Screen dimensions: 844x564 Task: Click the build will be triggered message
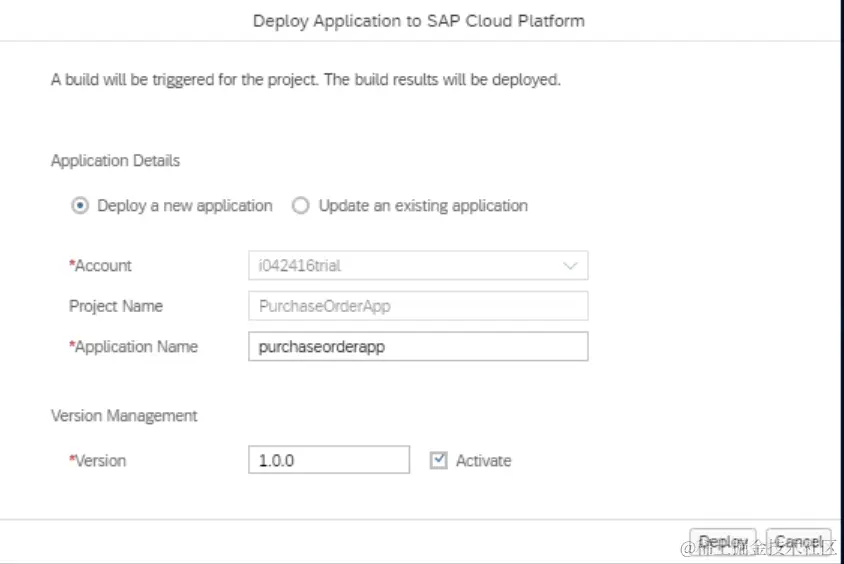pyautogui.click(x=306, y=80)
